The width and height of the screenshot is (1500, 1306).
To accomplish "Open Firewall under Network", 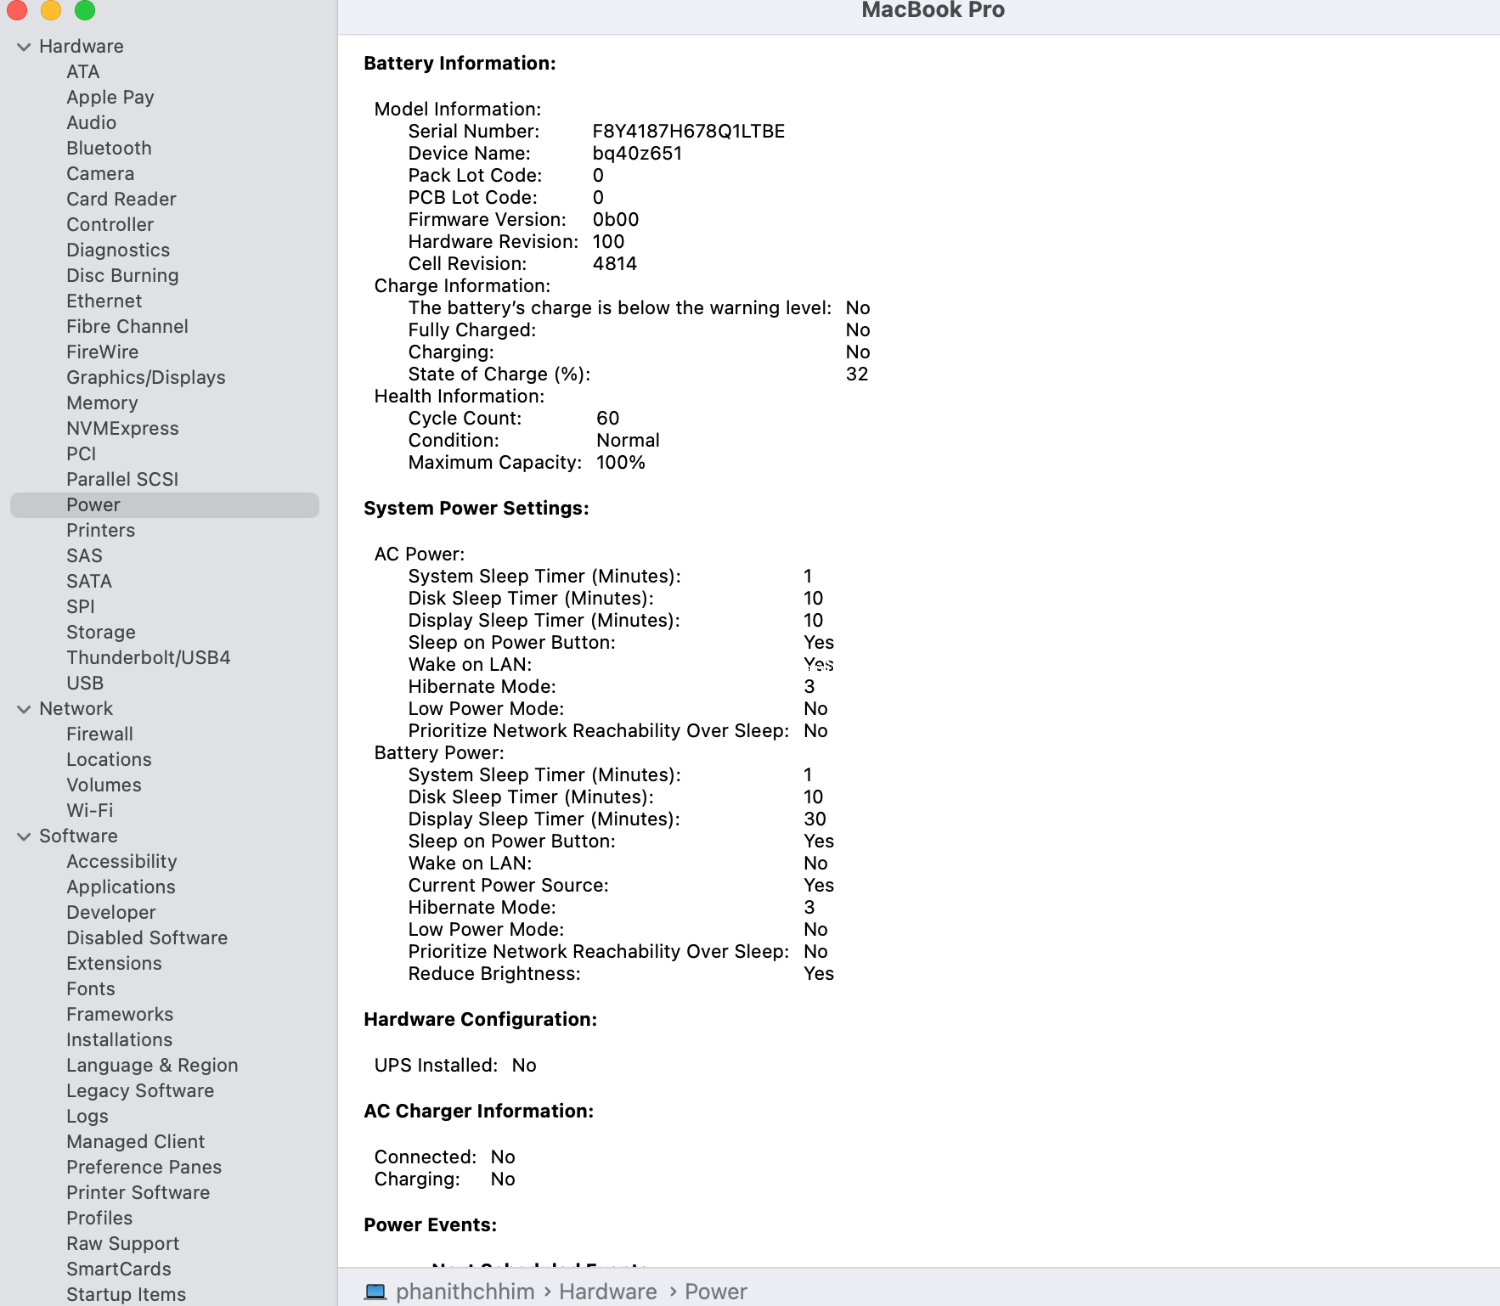I will click(99, 734).
